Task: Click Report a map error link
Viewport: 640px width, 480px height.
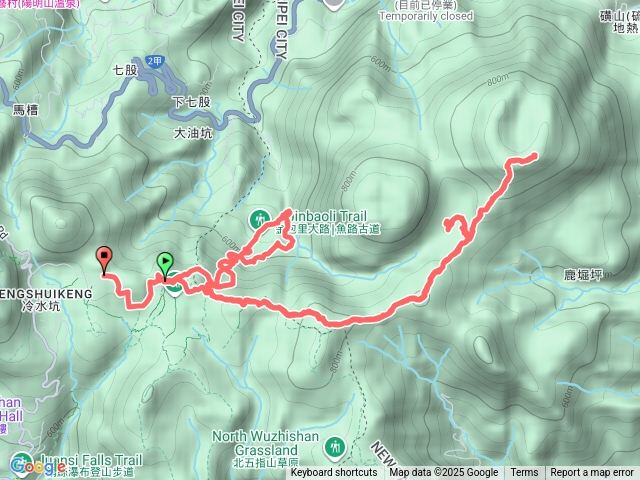Action: click(592, 472)
